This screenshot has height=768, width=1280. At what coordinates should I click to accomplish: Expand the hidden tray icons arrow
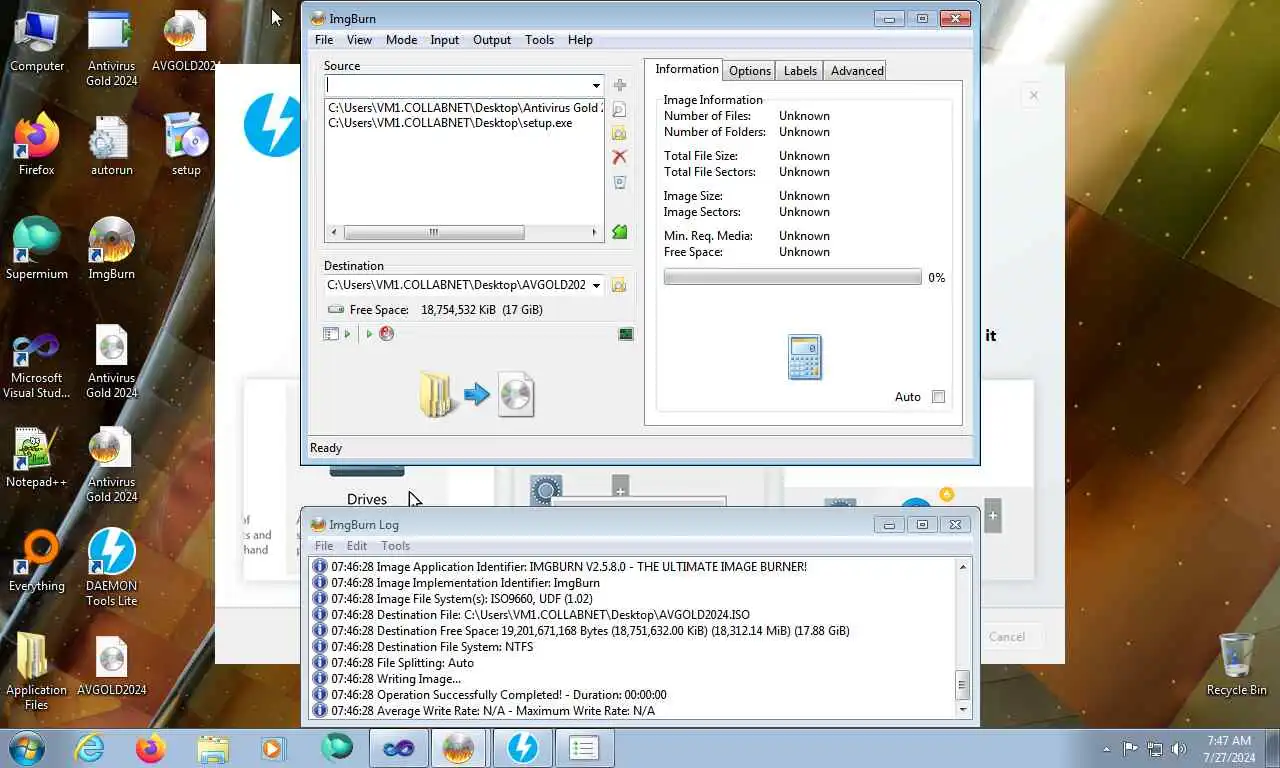[1106, 748]
